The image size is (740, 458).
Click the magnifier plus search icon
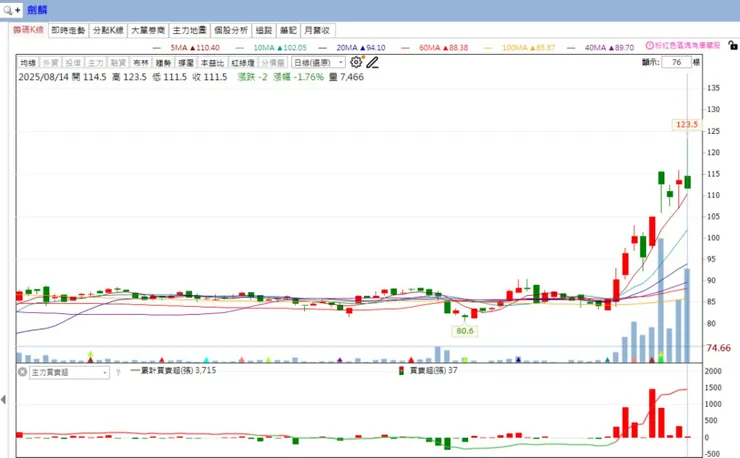(x=11, y=9)
